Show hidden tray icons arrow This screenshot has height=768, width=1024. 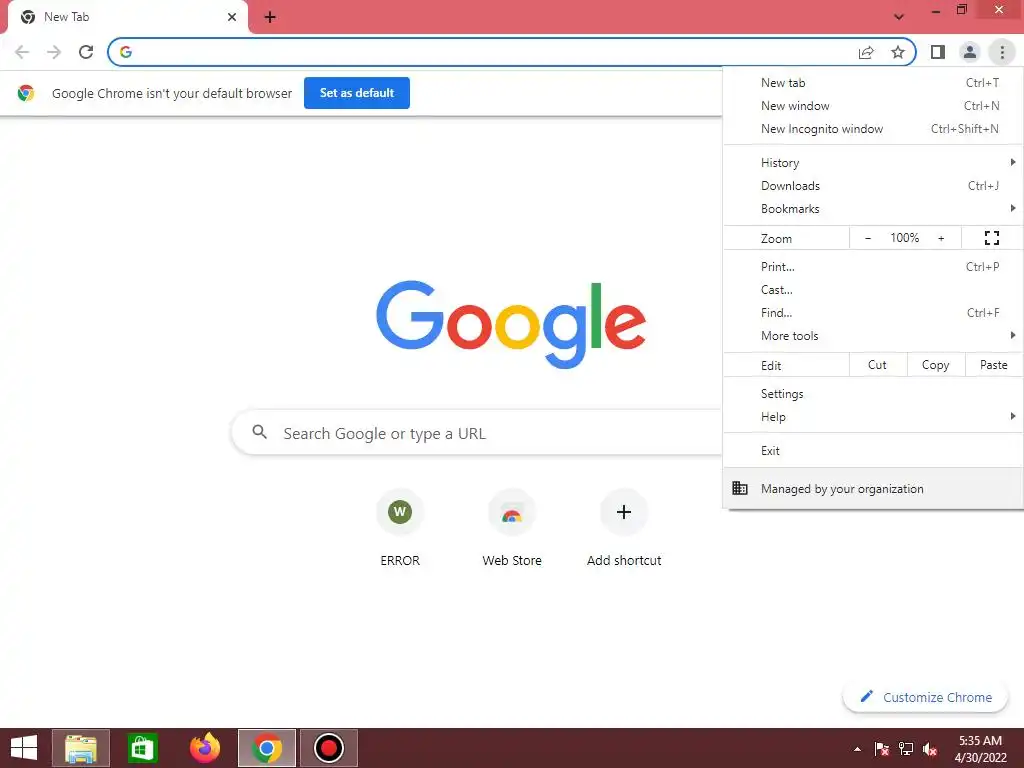[x=857, y=749]
